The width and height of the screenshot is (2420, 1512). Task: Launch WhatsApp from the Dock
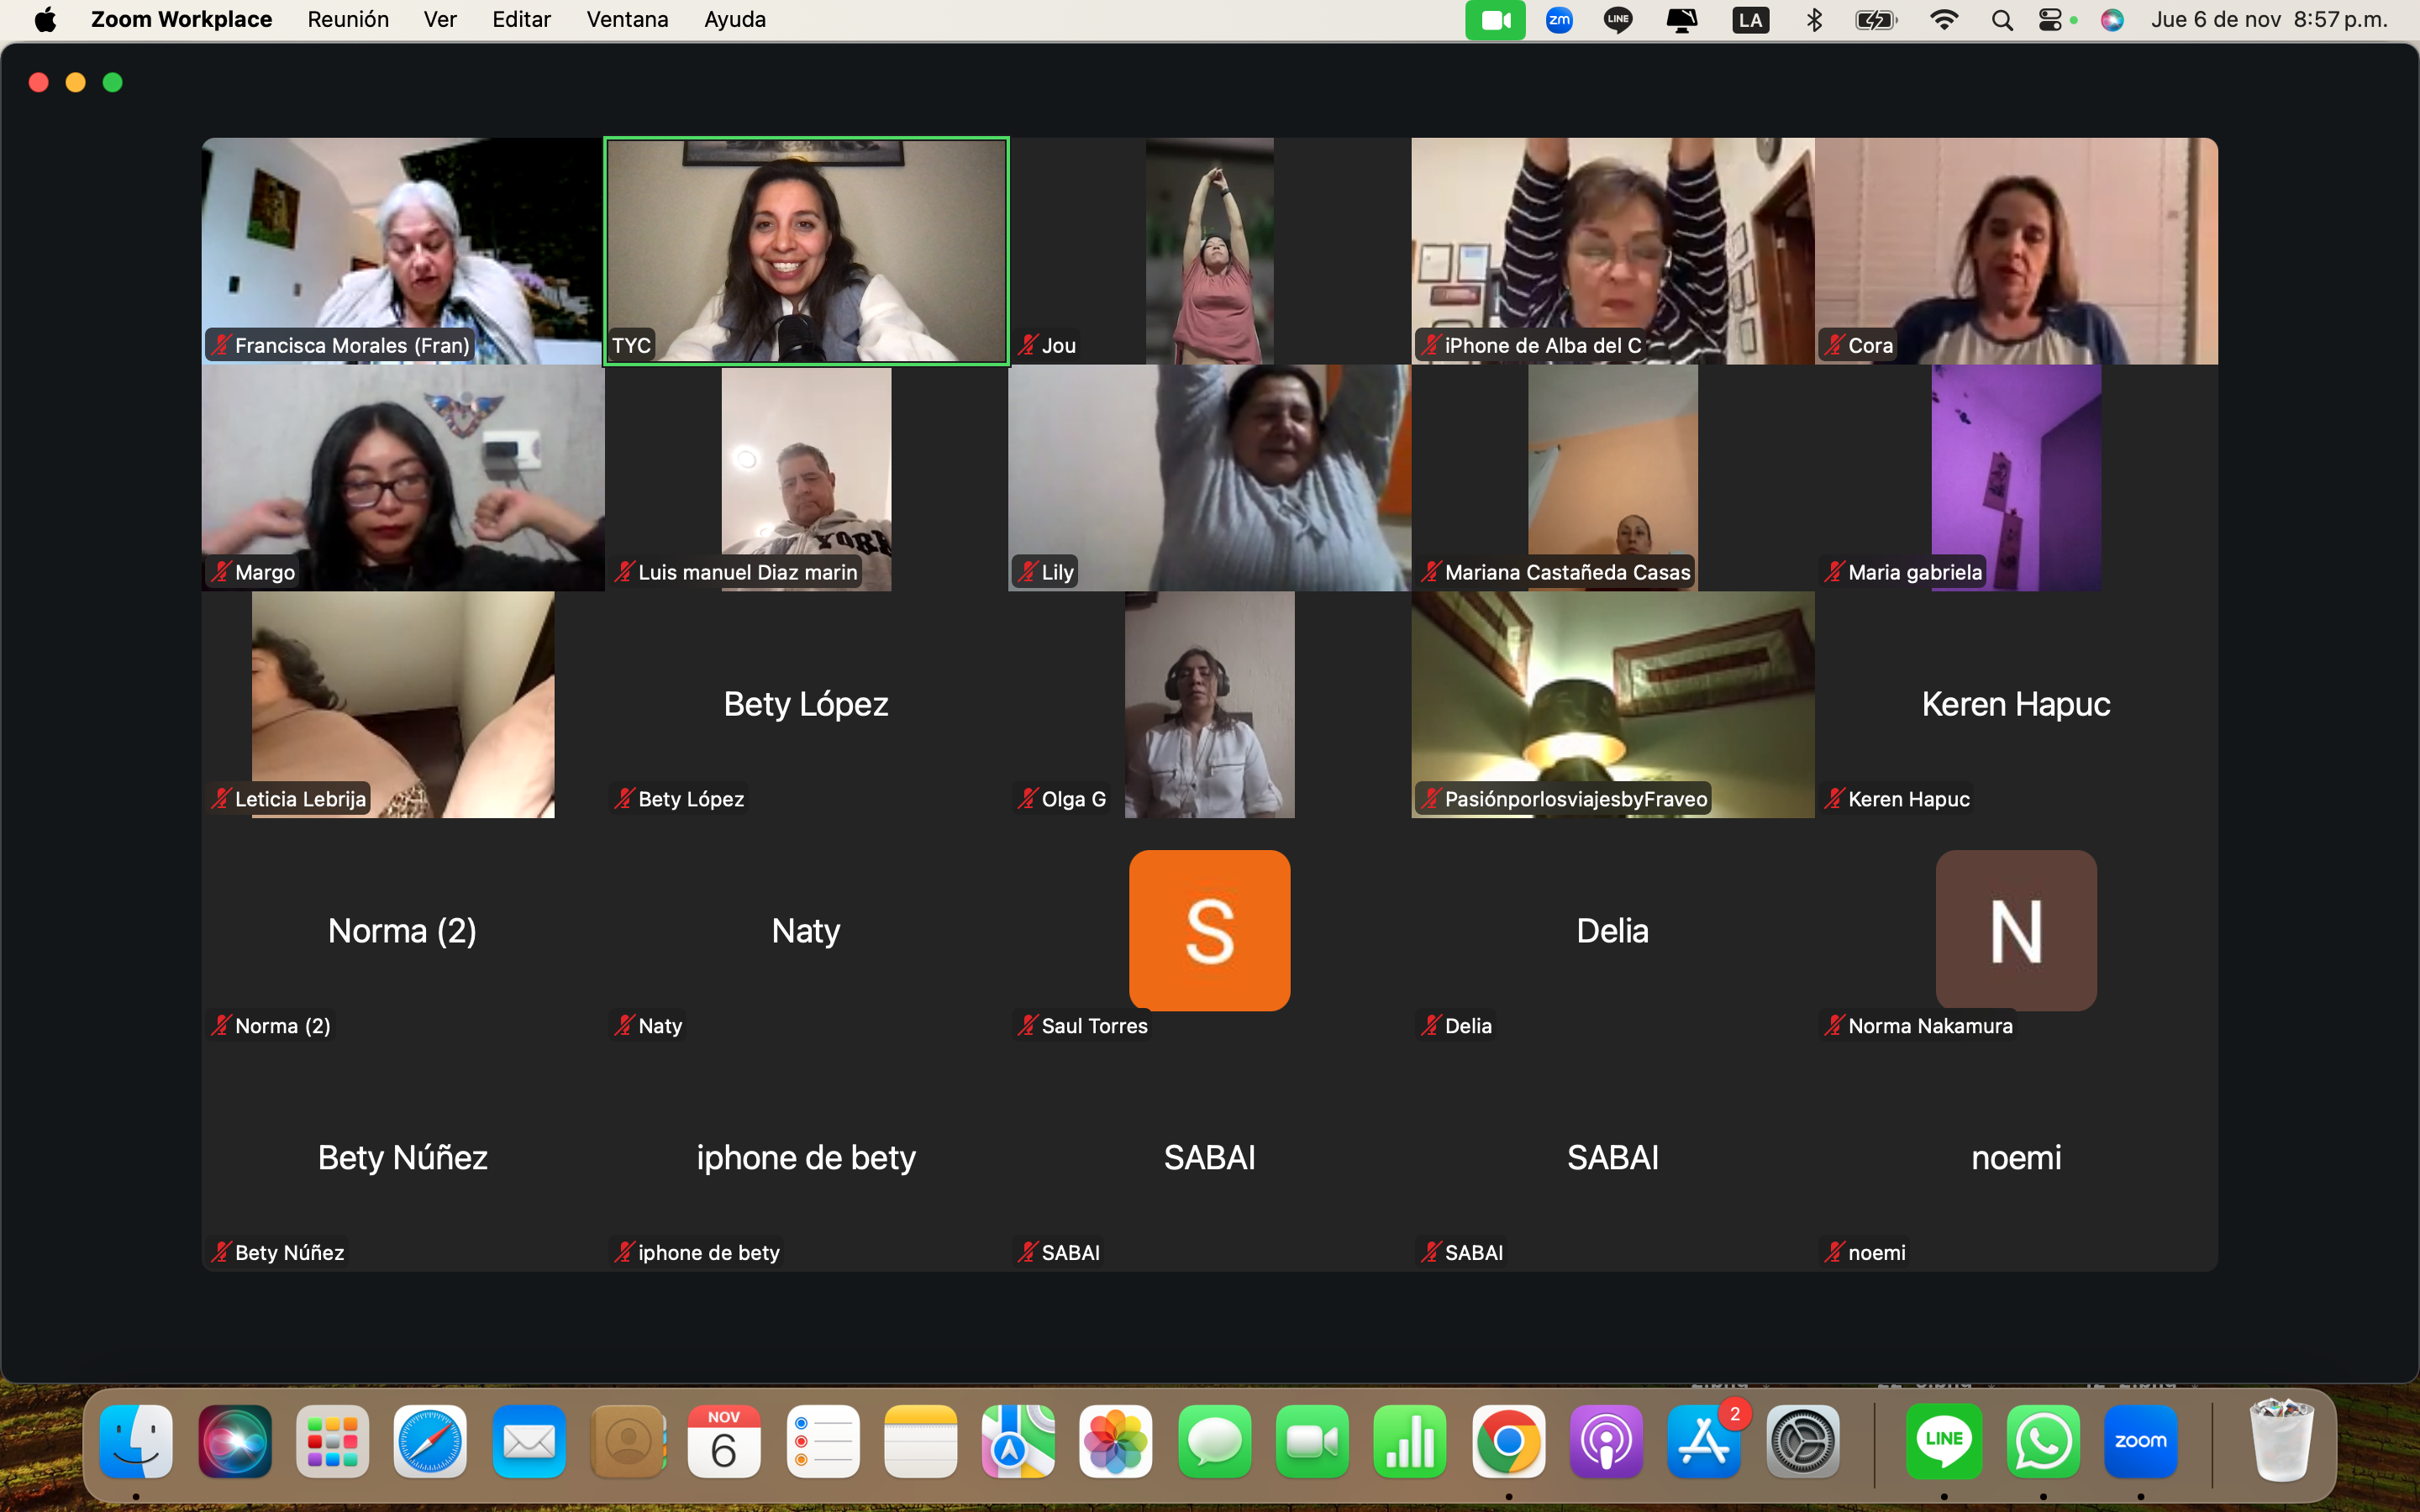[x=2042, y=1441]
